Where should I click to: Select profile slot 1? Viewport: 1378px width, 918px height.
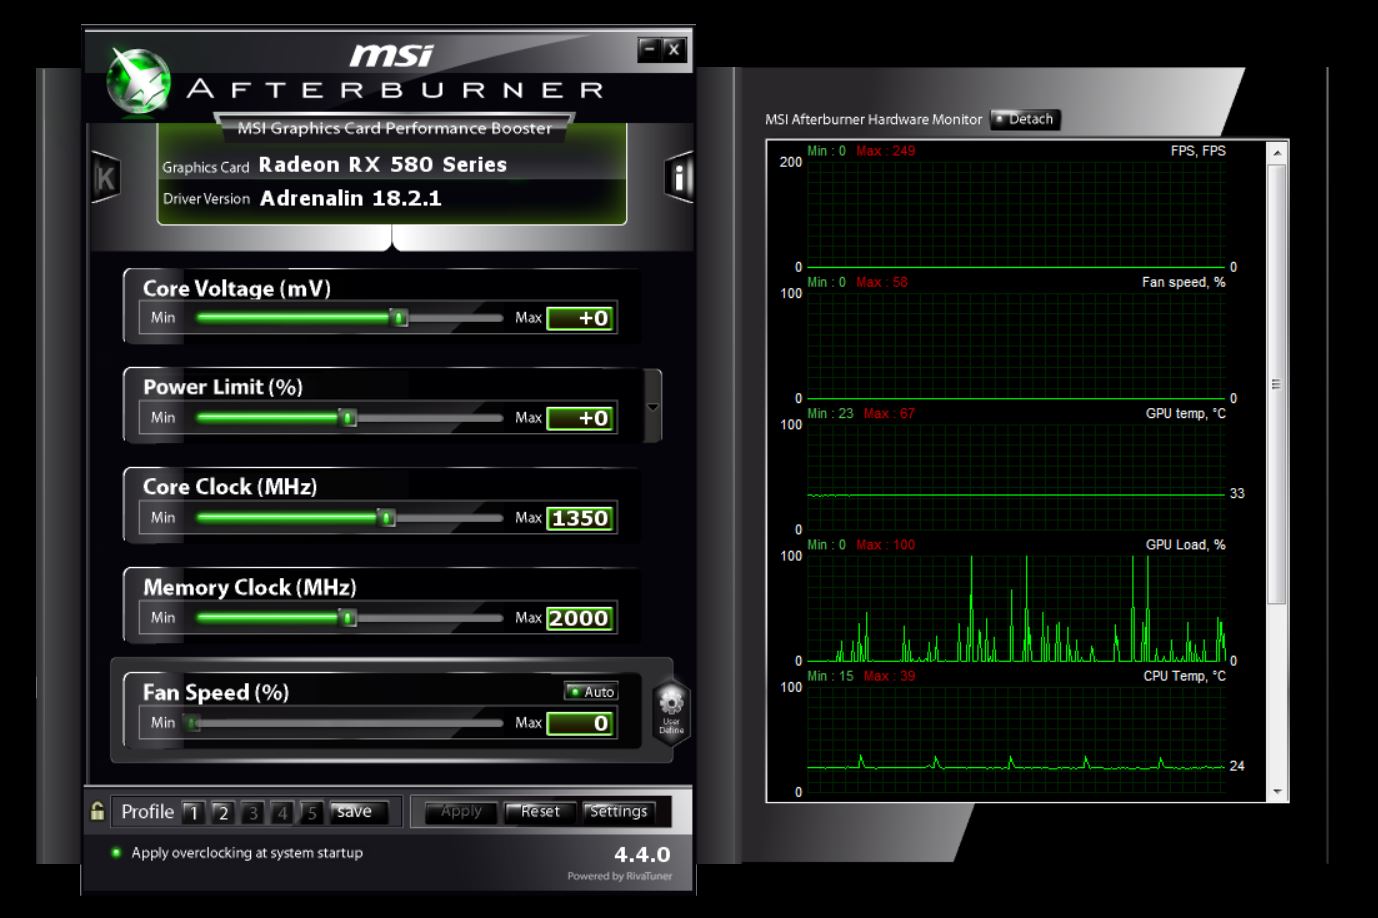tap(193, 812)
